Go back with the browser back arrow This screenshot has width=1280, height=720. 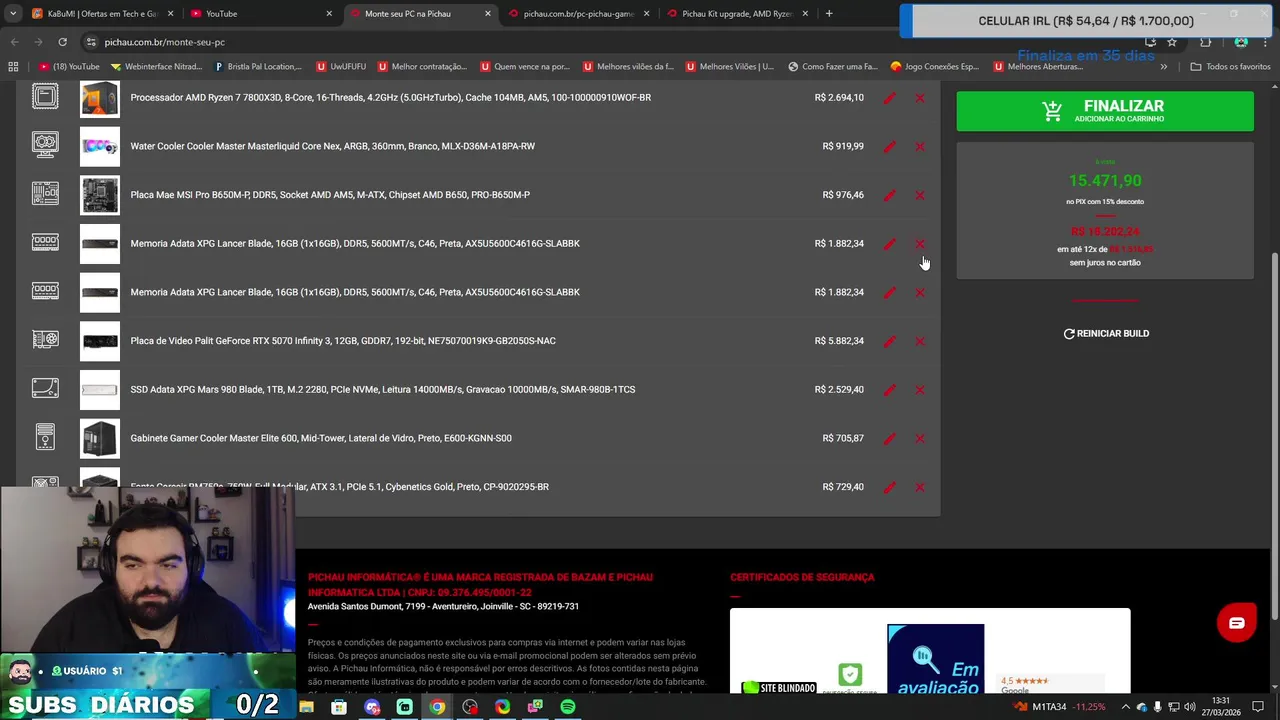tap(14, 42)
